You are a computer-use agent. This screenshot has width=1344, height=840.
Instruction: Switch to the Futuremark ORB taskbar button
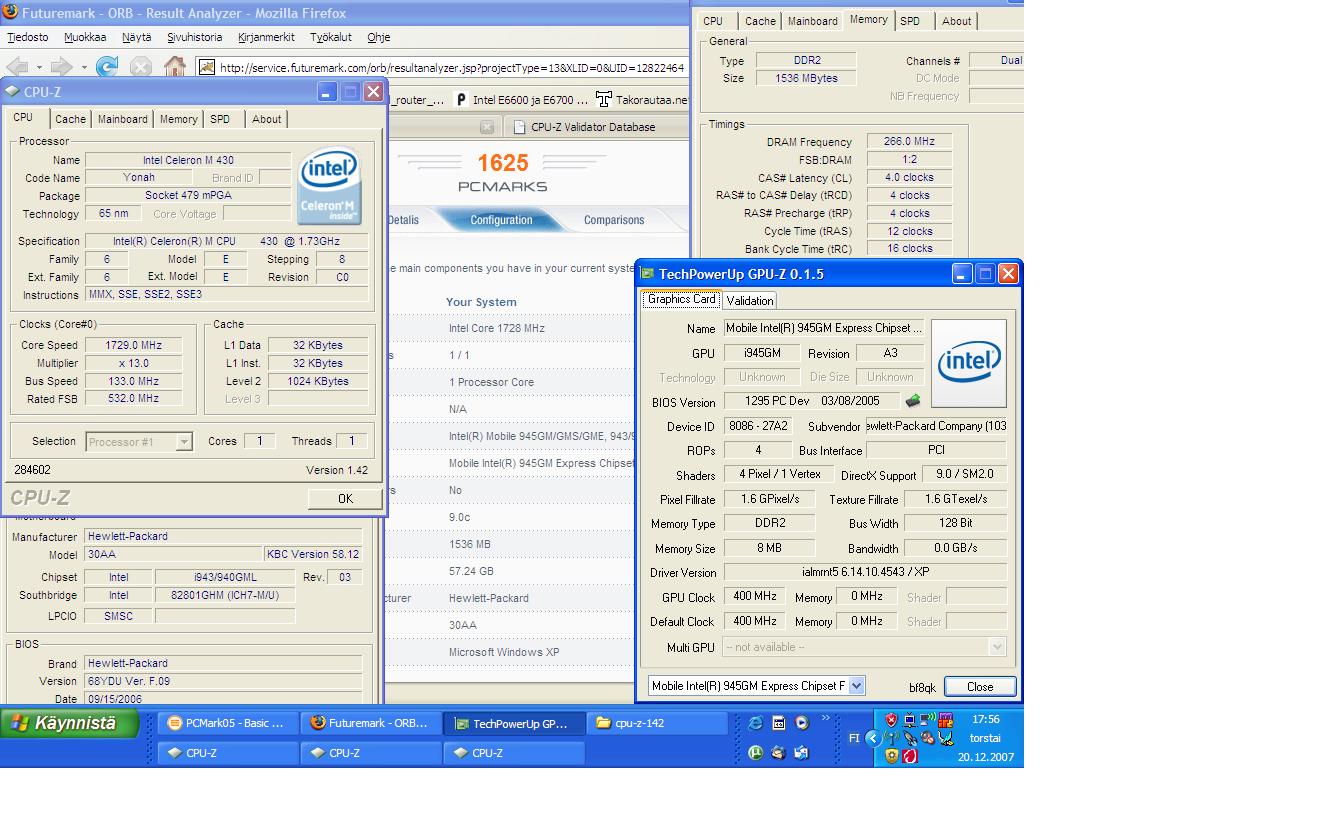[x=371, y=723]
